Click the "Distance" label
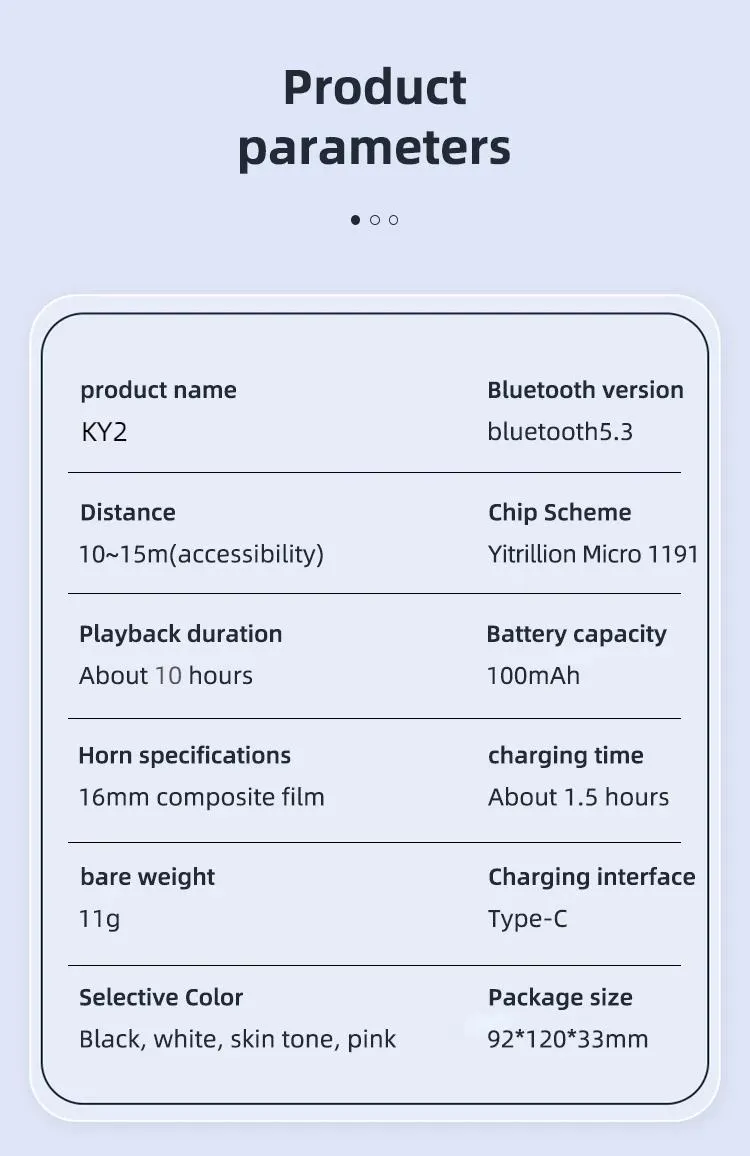Image resolution: width=750 pixels, height=1156 pixels. 127,512
